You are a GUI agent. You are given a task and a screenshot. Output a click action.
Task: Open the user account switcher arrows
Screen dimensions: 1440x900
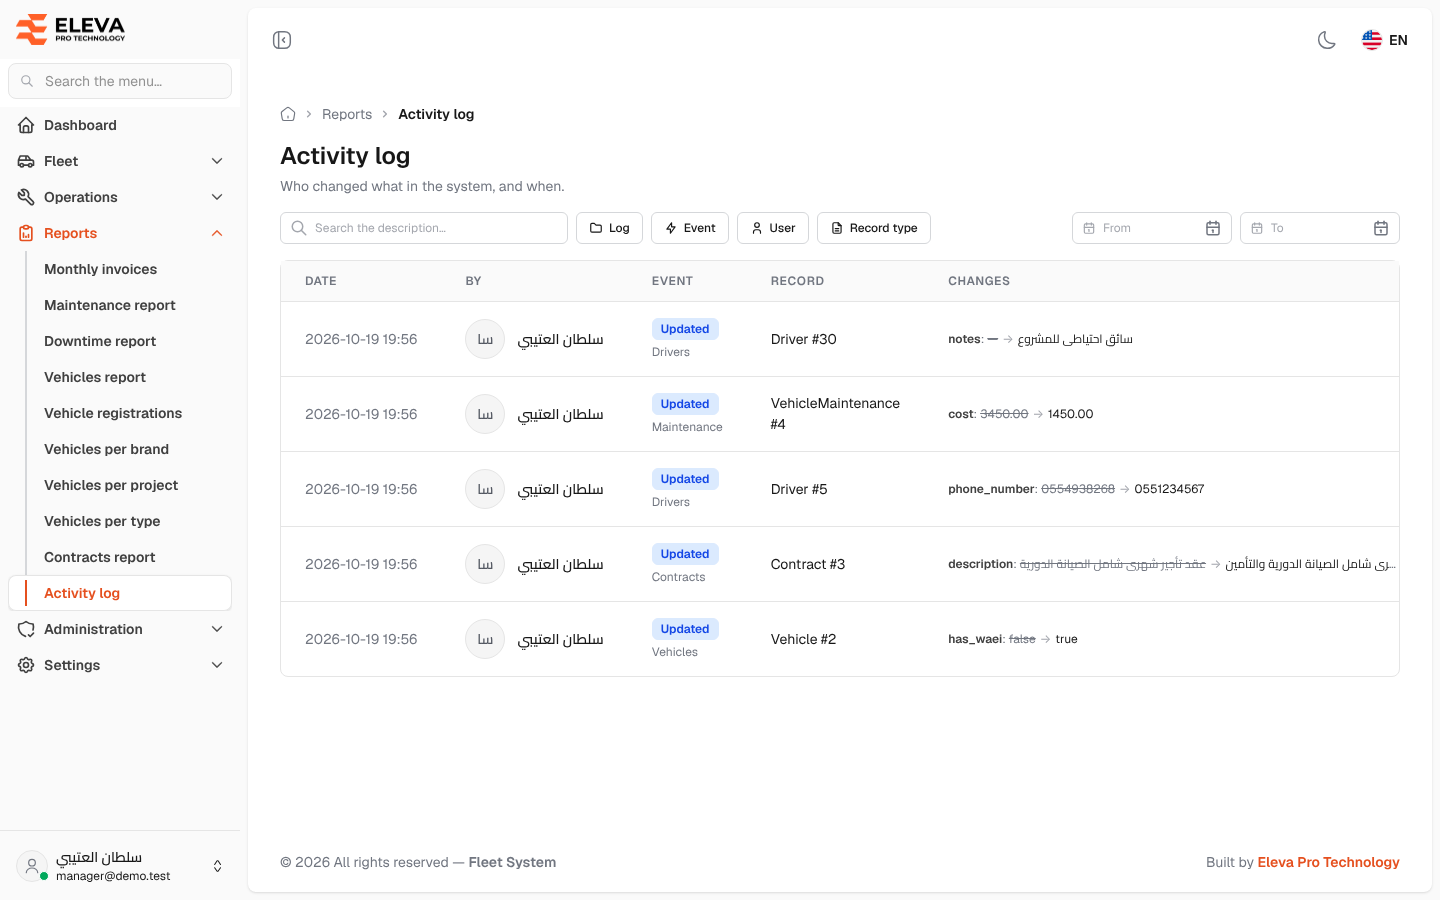218,866
